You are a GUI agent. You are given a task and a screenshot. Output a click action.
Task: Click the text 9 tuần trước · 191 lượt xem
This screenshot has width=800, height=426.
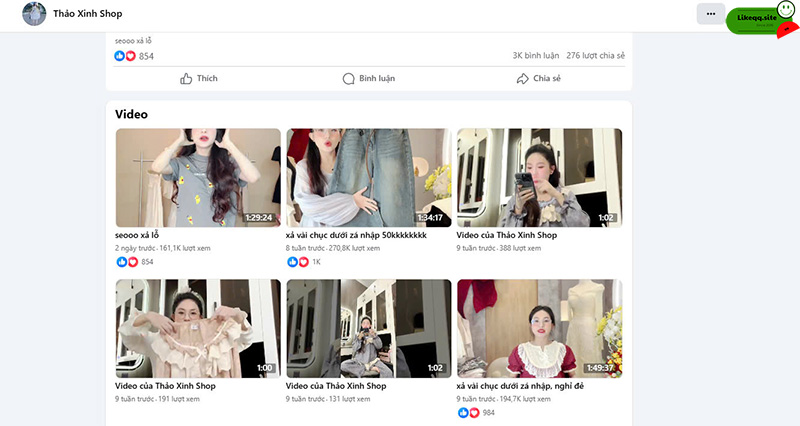(157, 399)
